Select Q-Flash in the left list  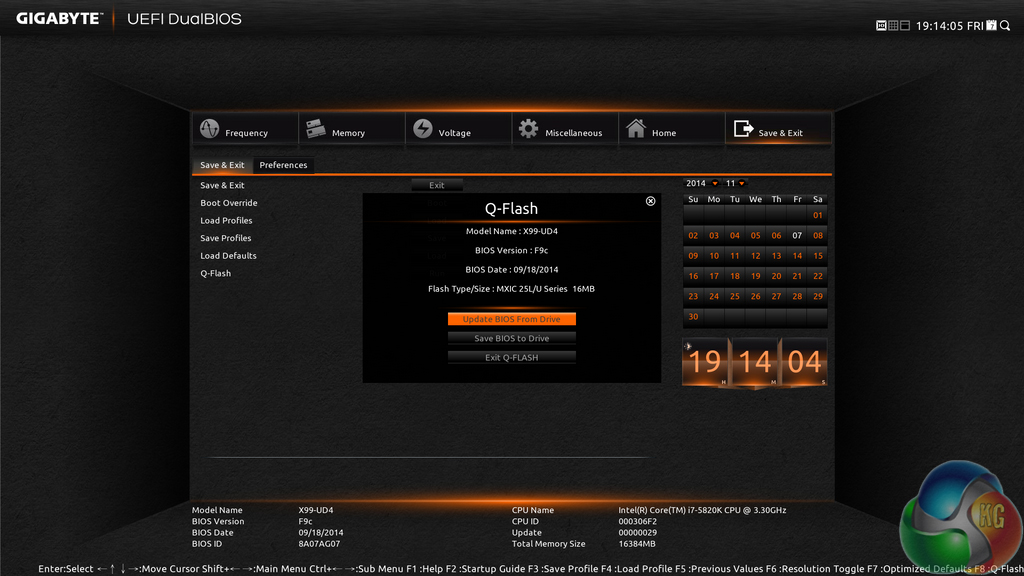[216, 274]
